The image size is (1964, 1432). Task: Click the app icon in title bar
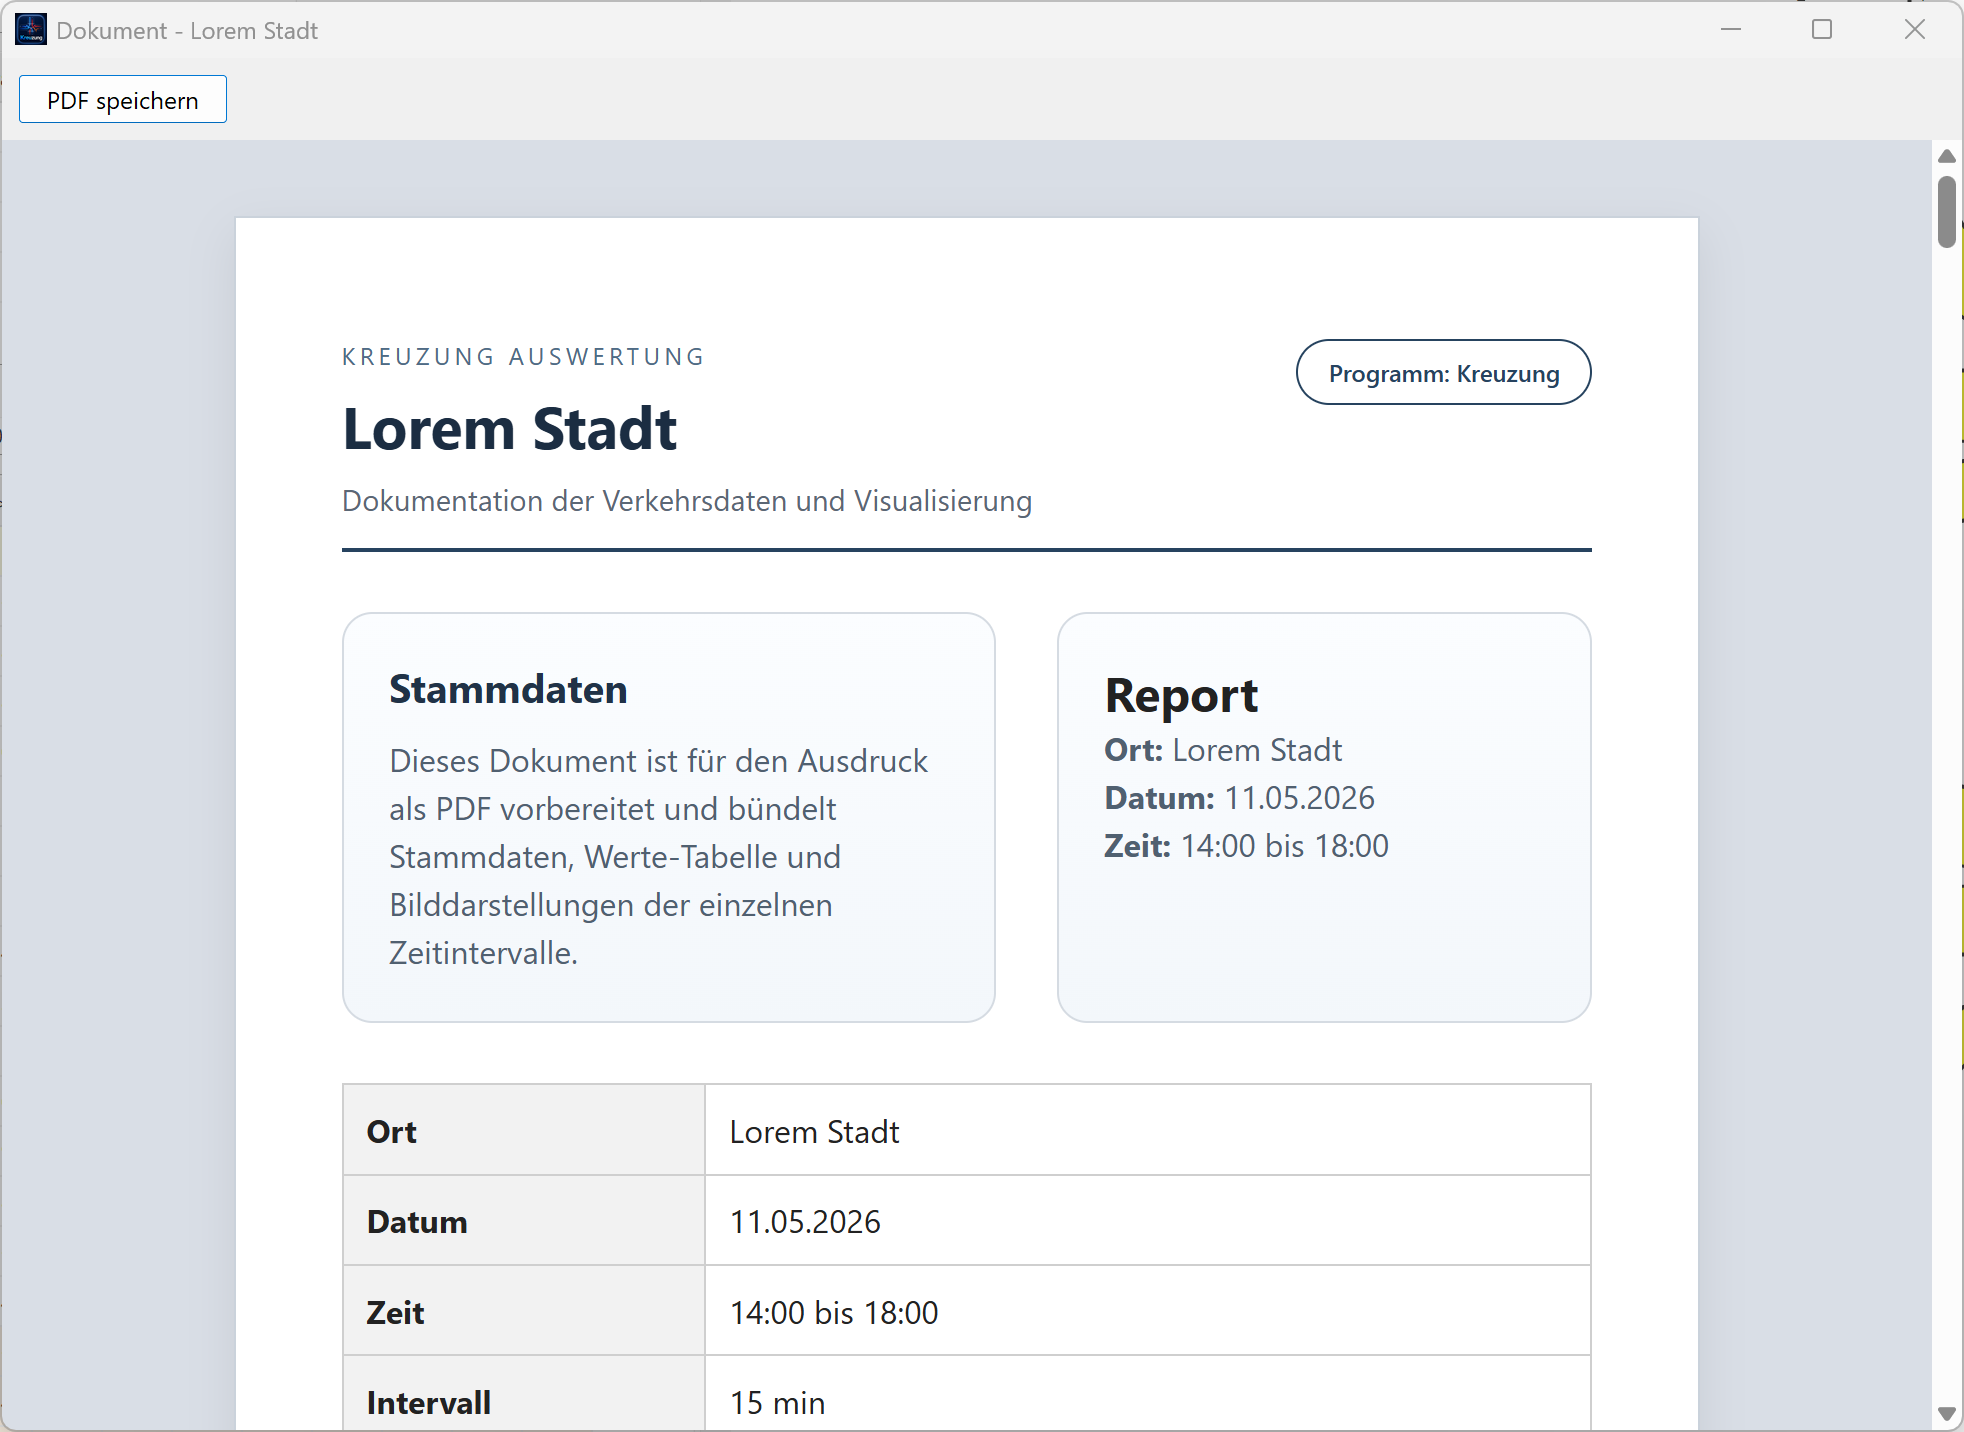(x=31, y=30)
